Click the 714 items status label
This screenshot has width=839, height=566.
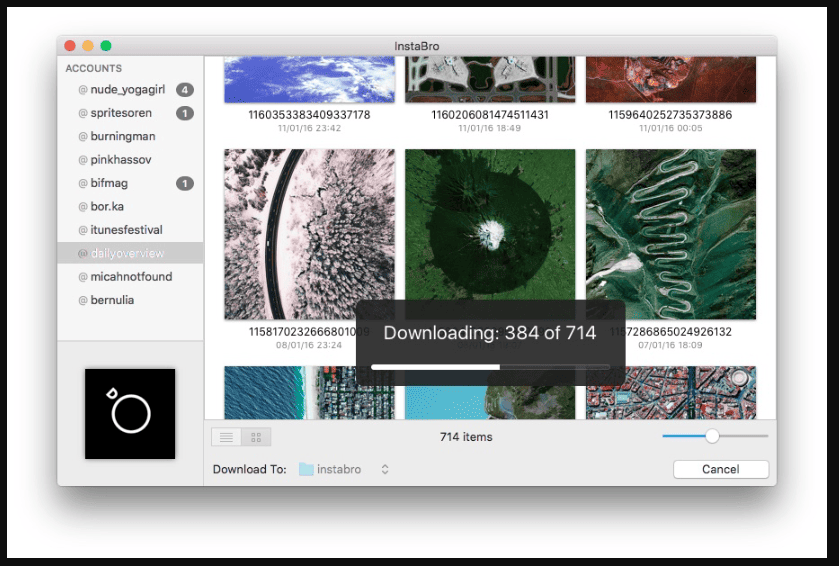point(466,437)
